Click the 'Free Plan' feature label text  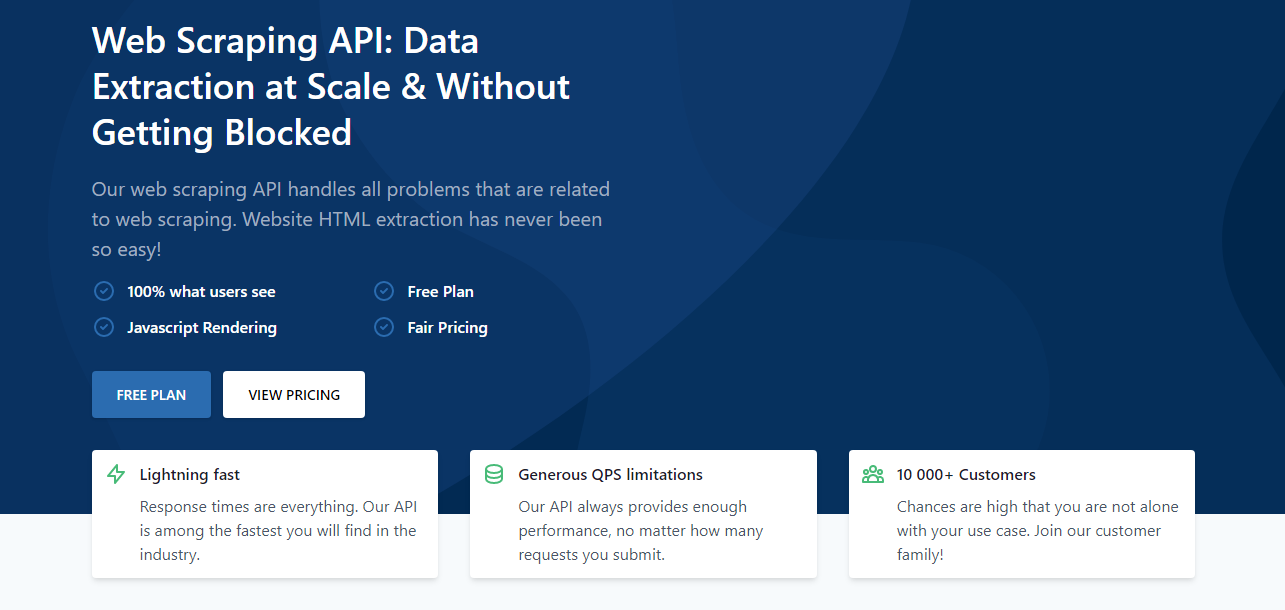tap(440, 292)
